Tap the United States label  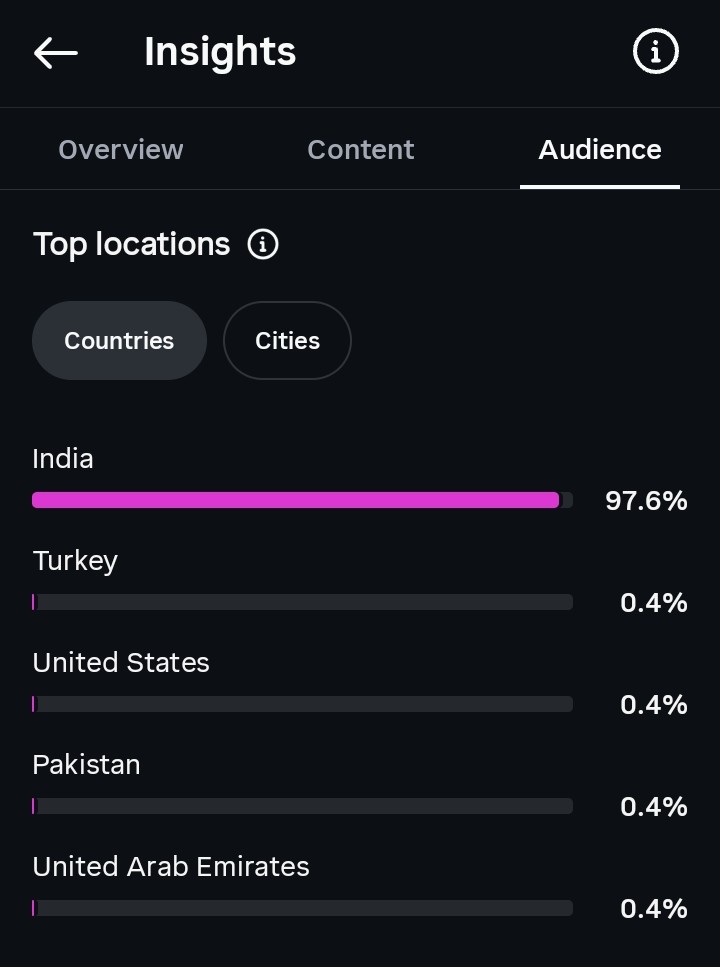121,663
